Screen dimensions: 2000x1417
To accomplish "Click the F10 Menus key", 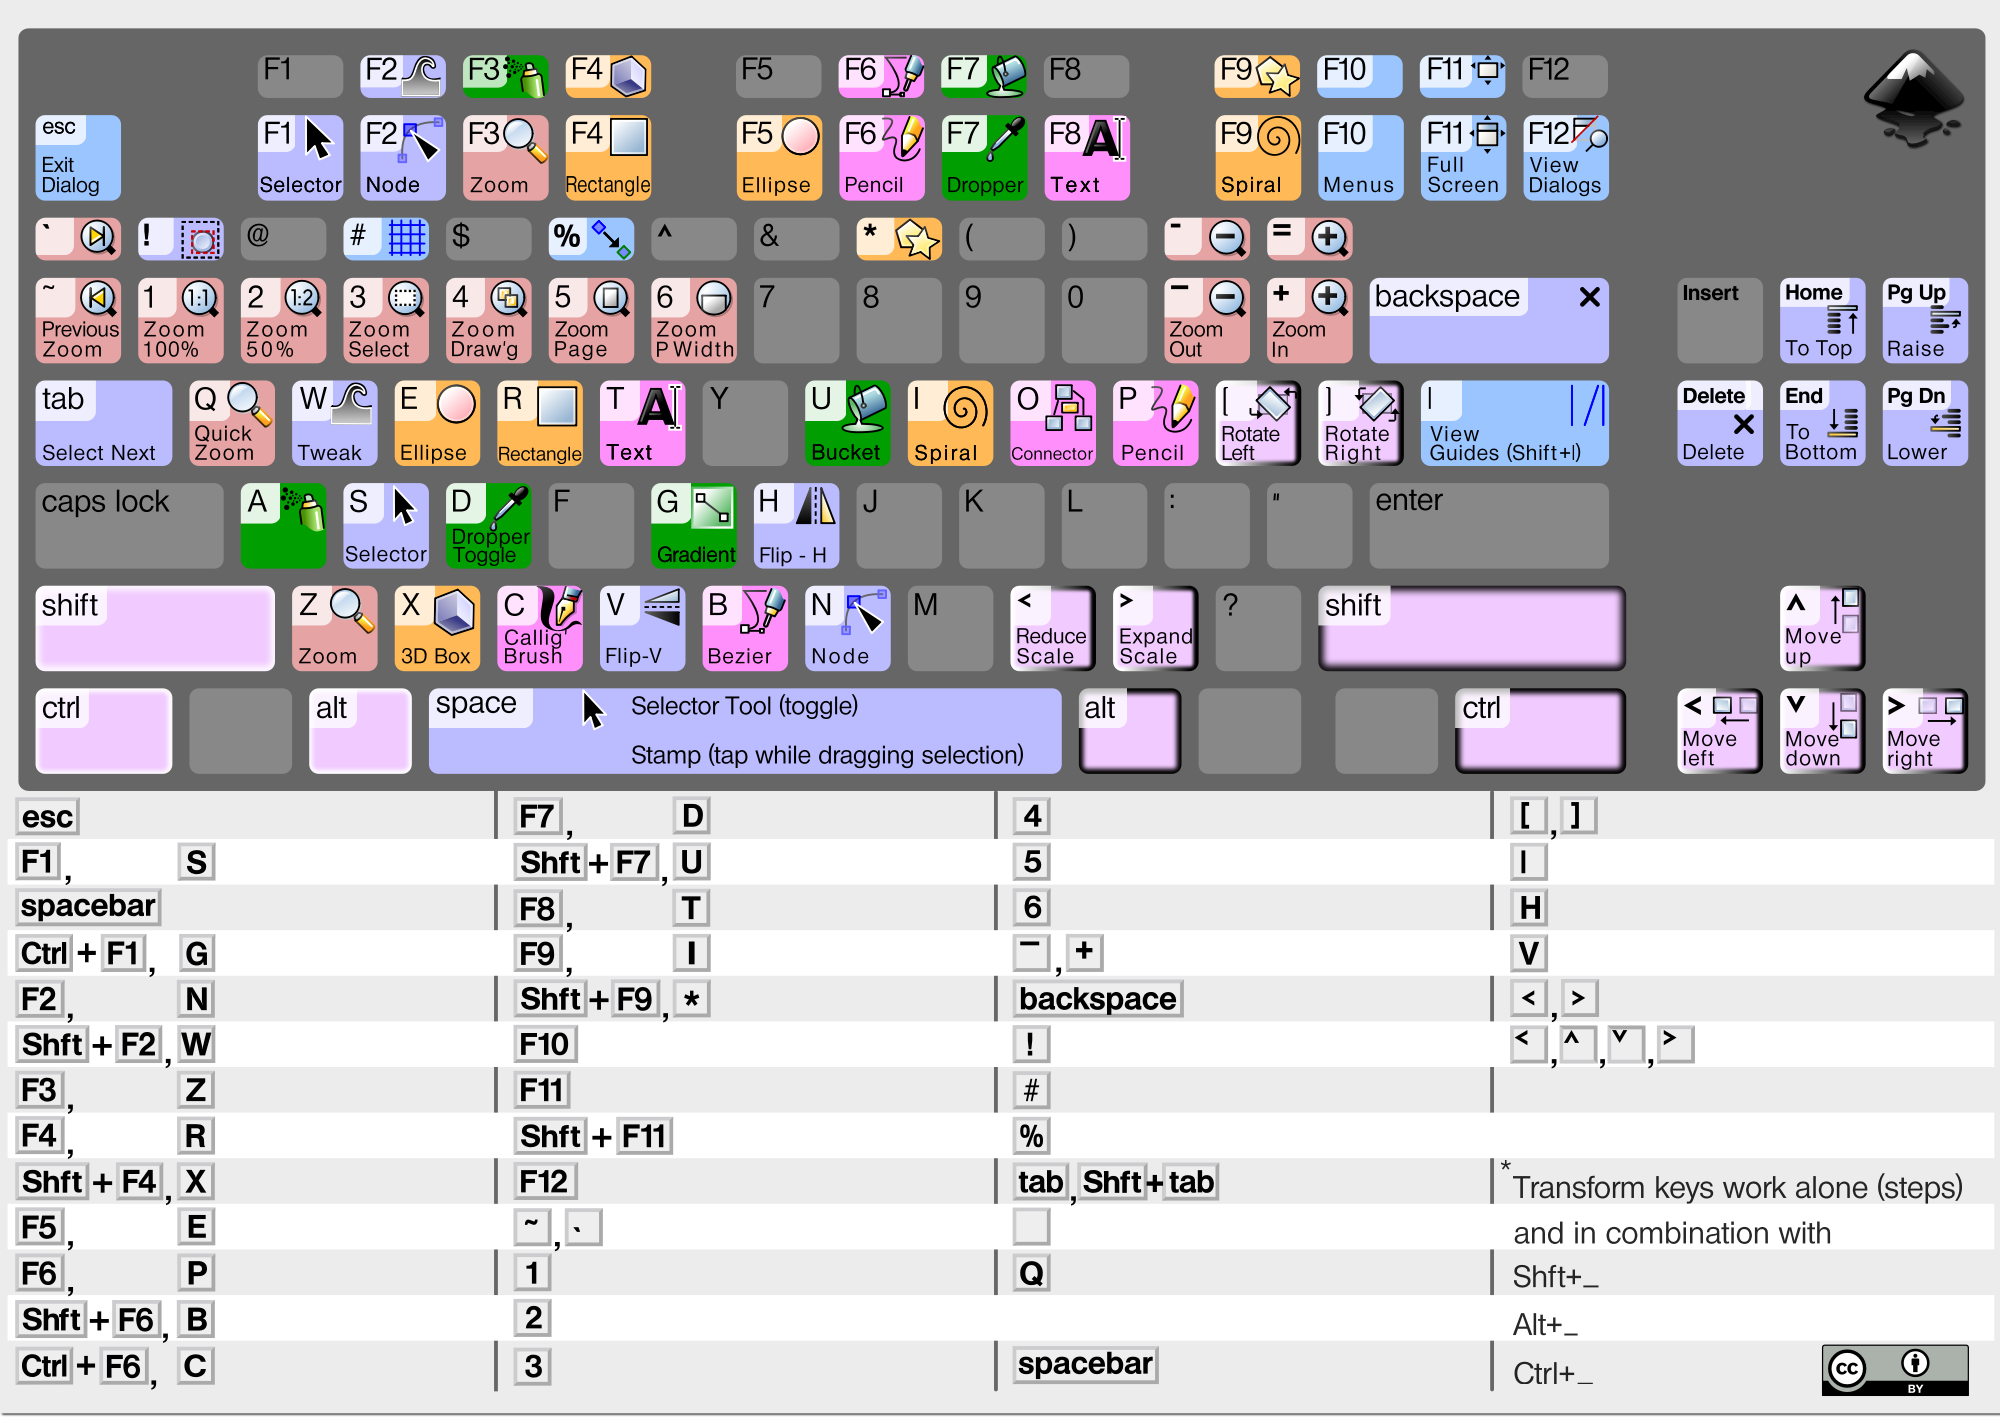I will pyautogui.click(x=1359, y=157).
